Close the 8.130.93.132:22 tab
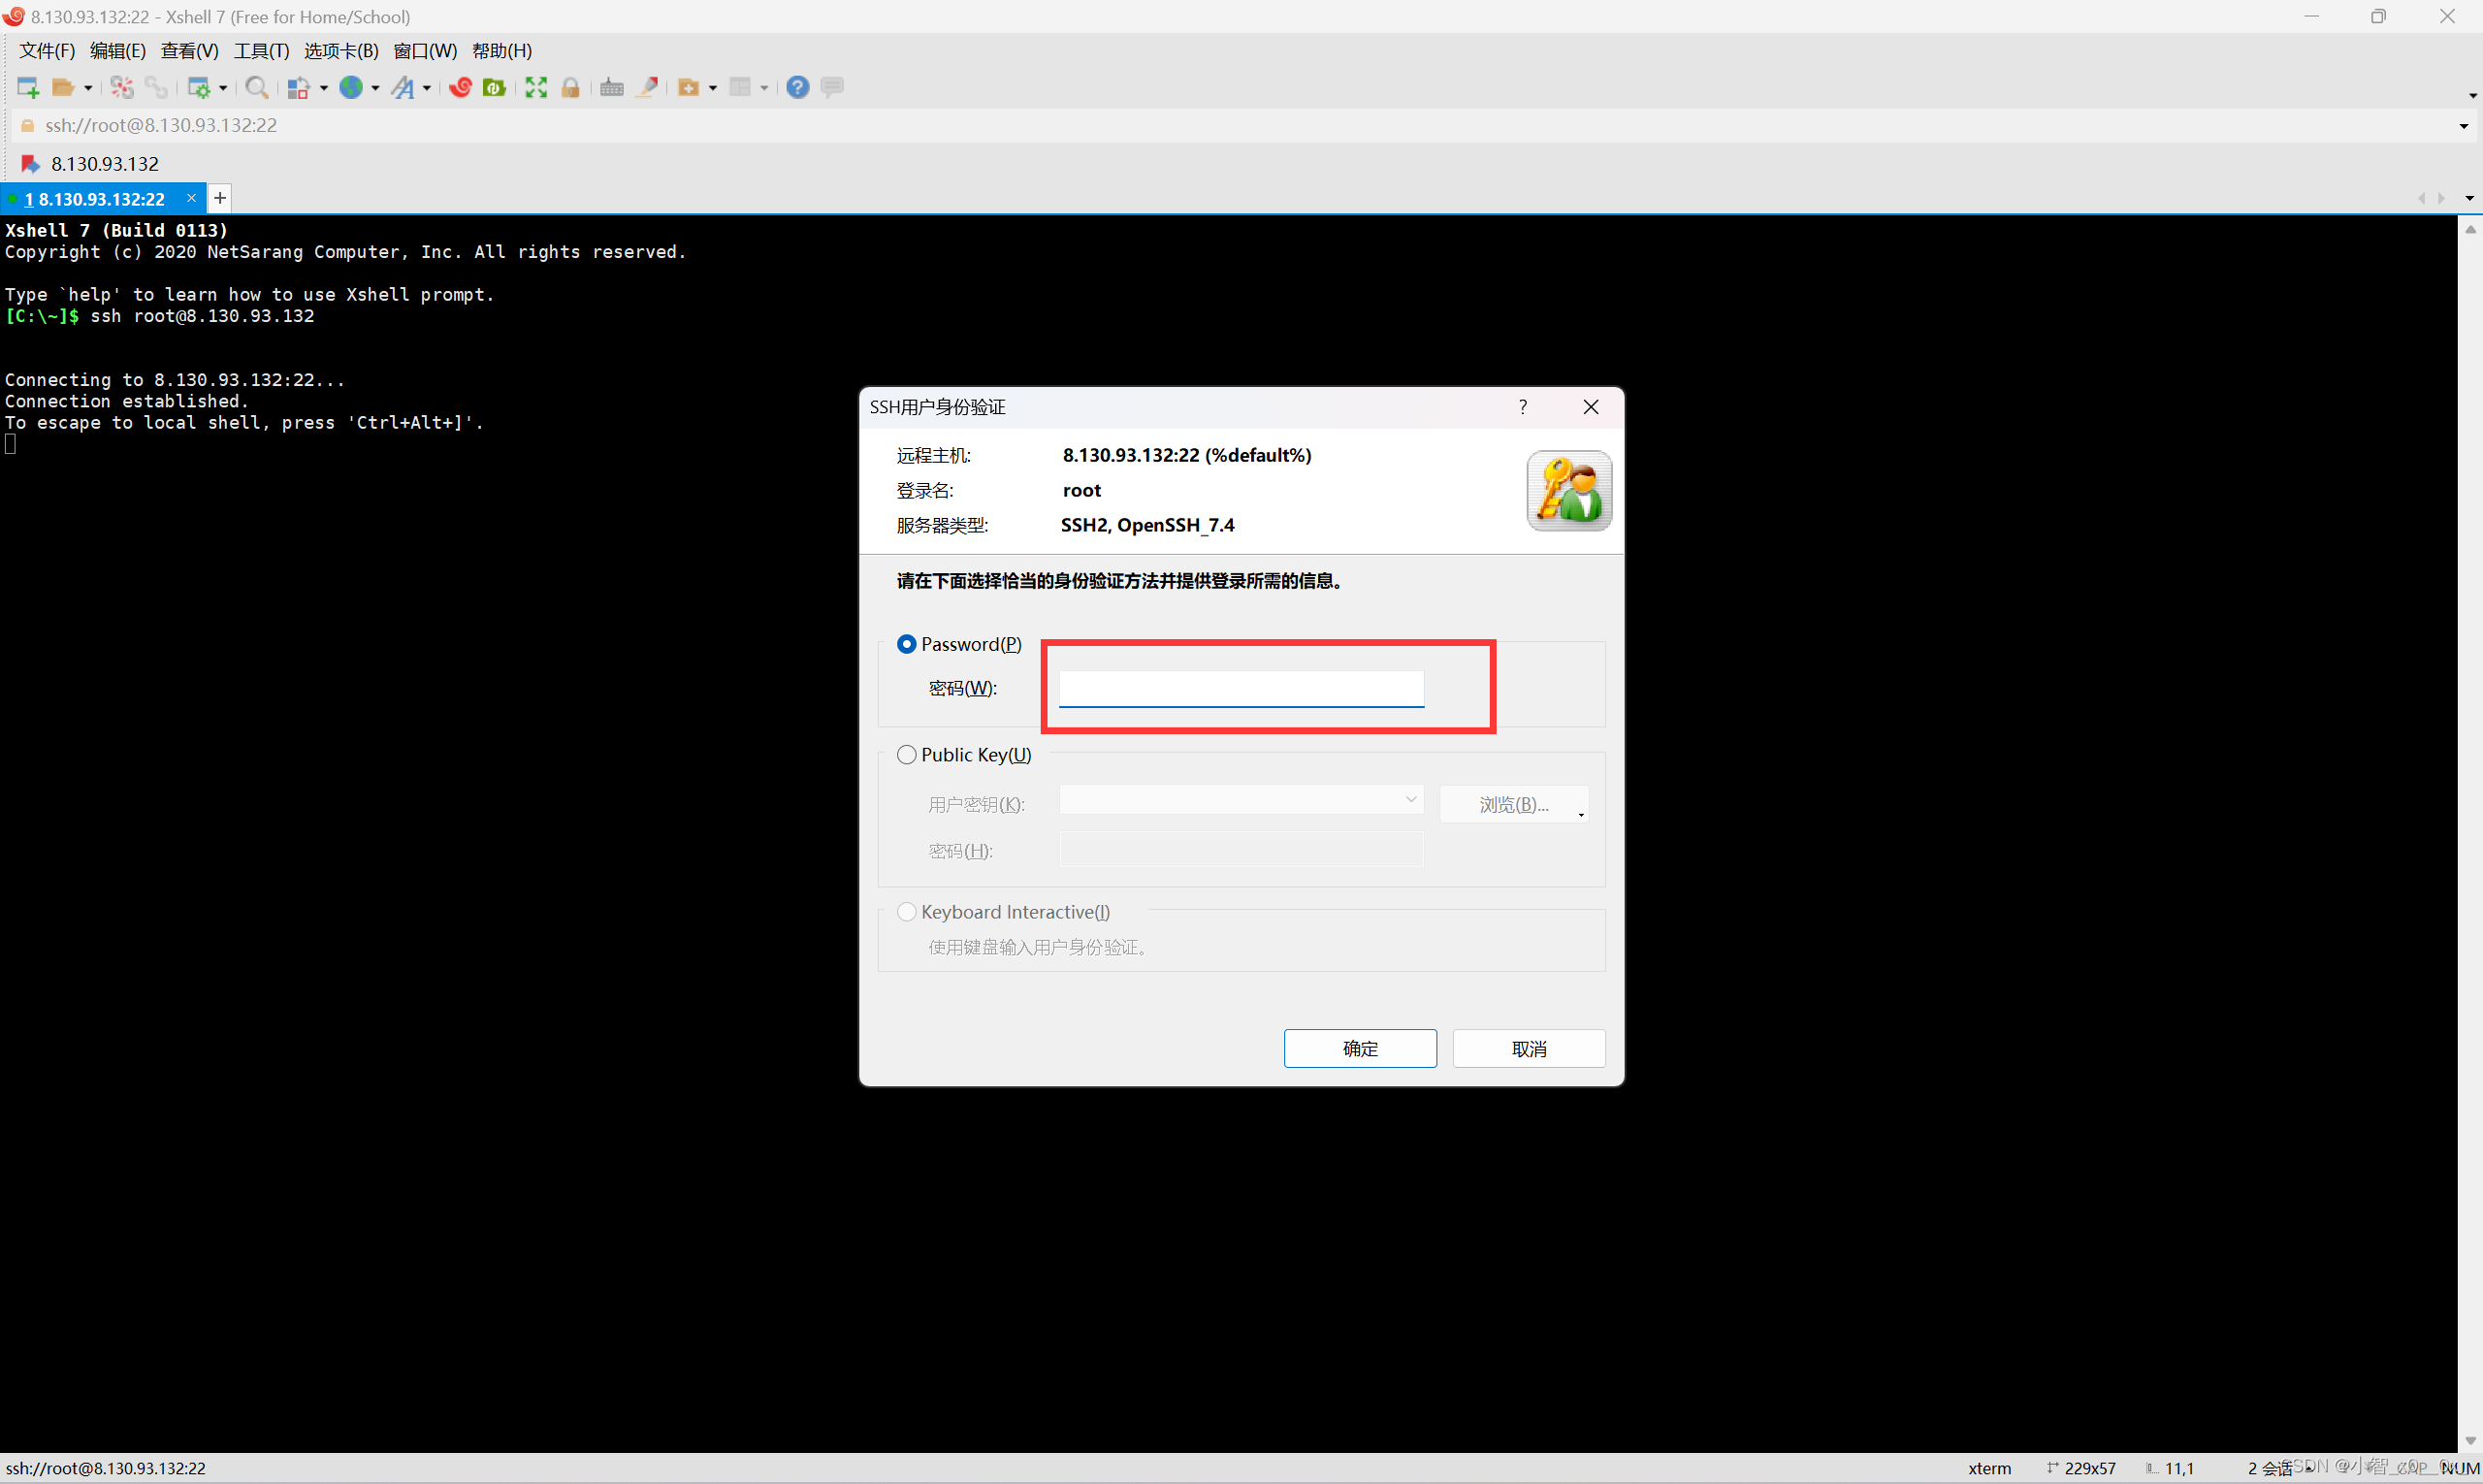 (191, 198)
